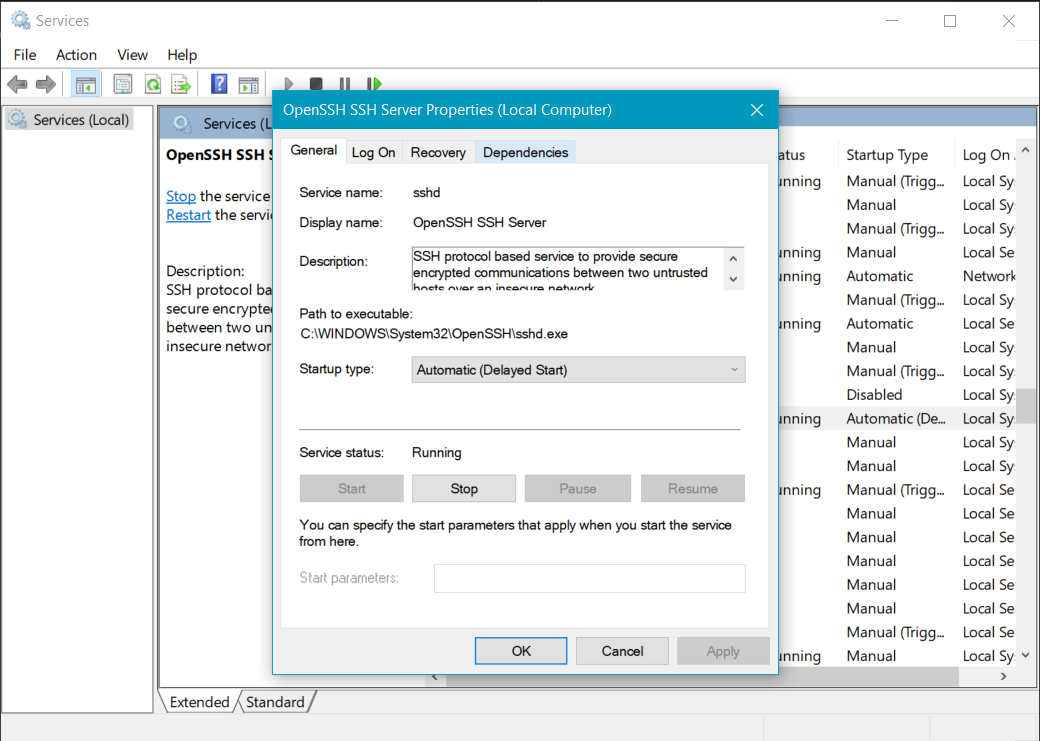The height and width of the screenshot is (741, 1040).
Task: Click the horizontal scrollbar thumb in services list
Action: [x=702, y=677]
